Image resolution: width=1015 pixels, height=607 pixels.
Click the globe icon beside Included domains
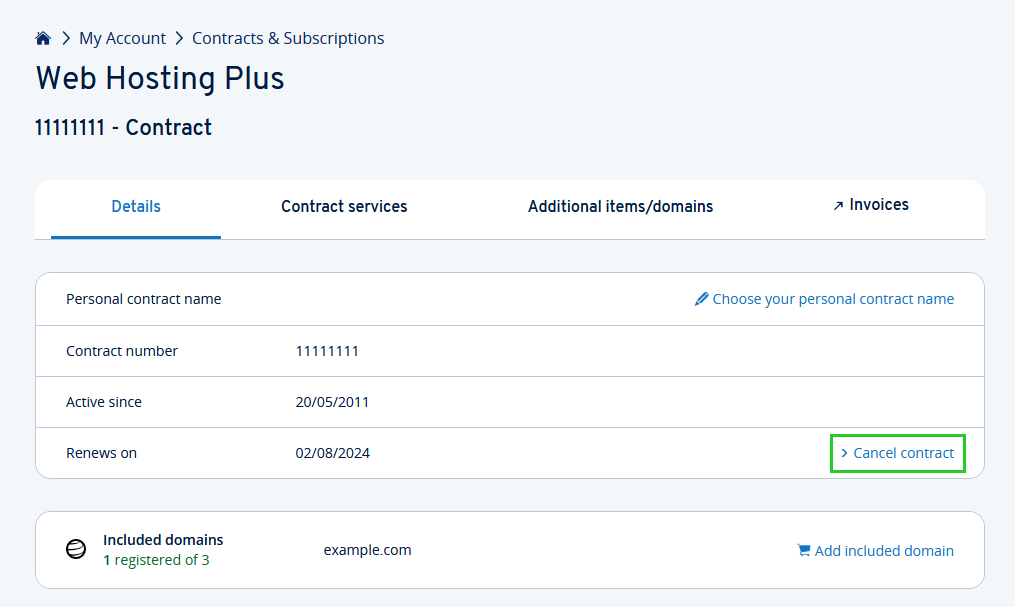[x=76, y=549]
